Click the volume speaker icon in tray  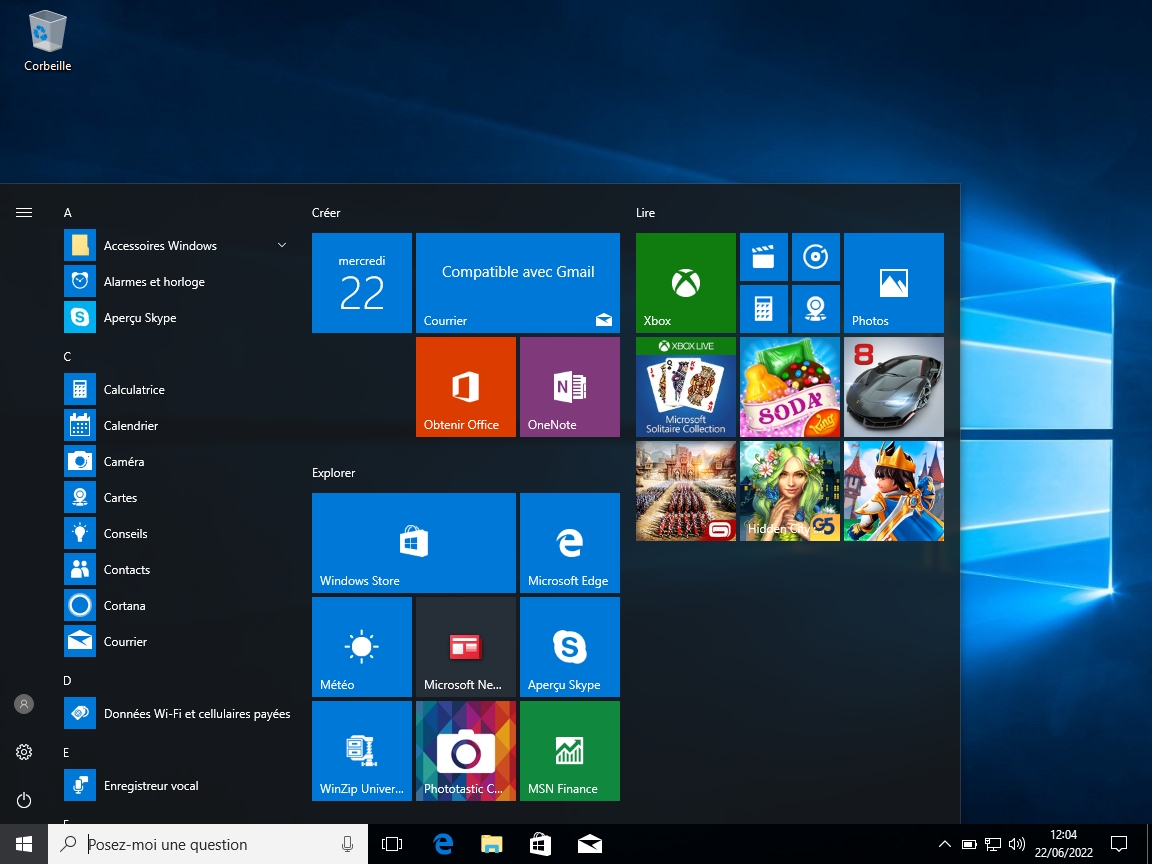pyautogui.click(x=1017, y=844)
